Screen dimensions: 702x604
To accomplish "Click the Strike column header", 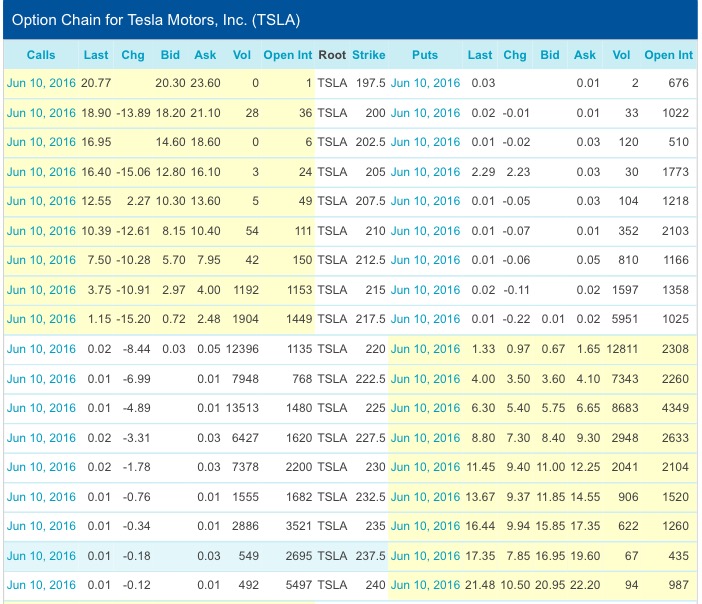I will pos(370,55).
